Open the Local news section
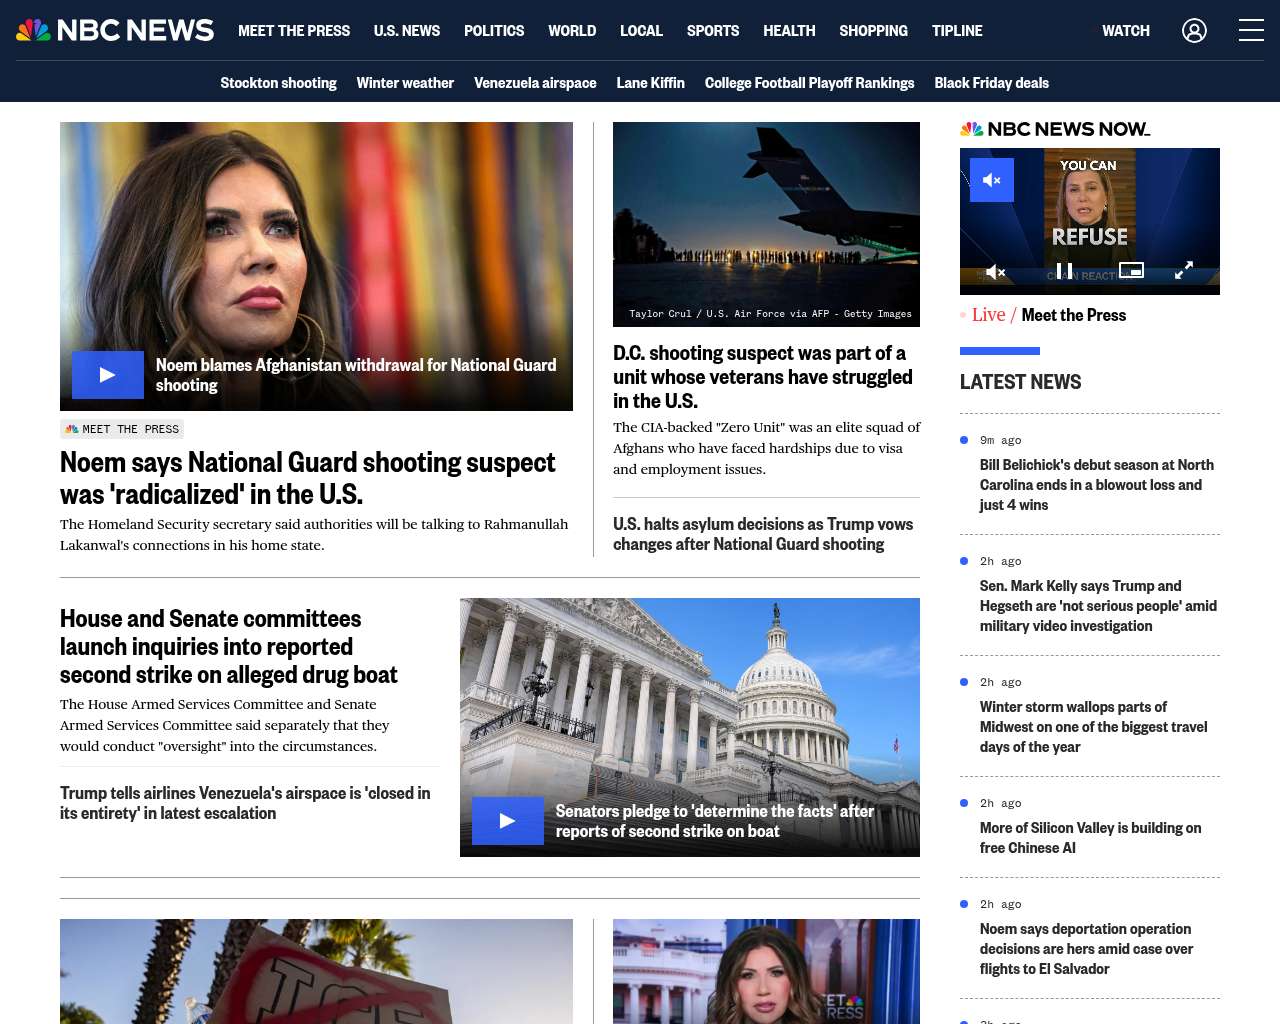This screenshot has height=1024, width=1280. 641,31
